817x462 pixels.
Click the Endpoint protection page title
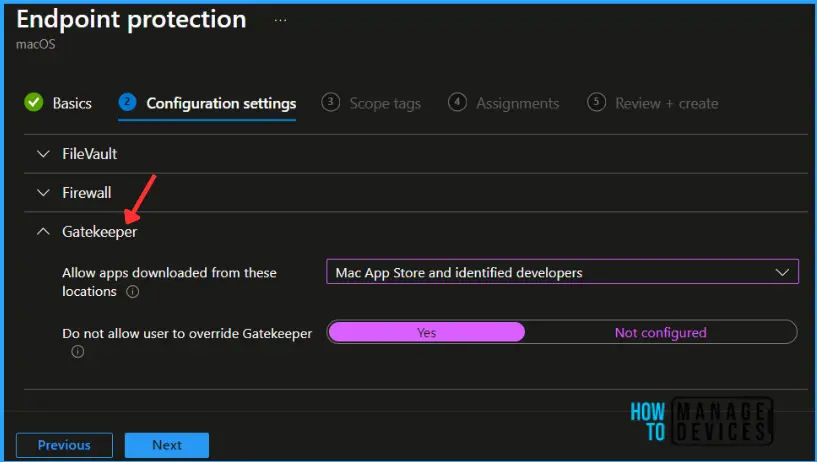(x=131, y=20)
